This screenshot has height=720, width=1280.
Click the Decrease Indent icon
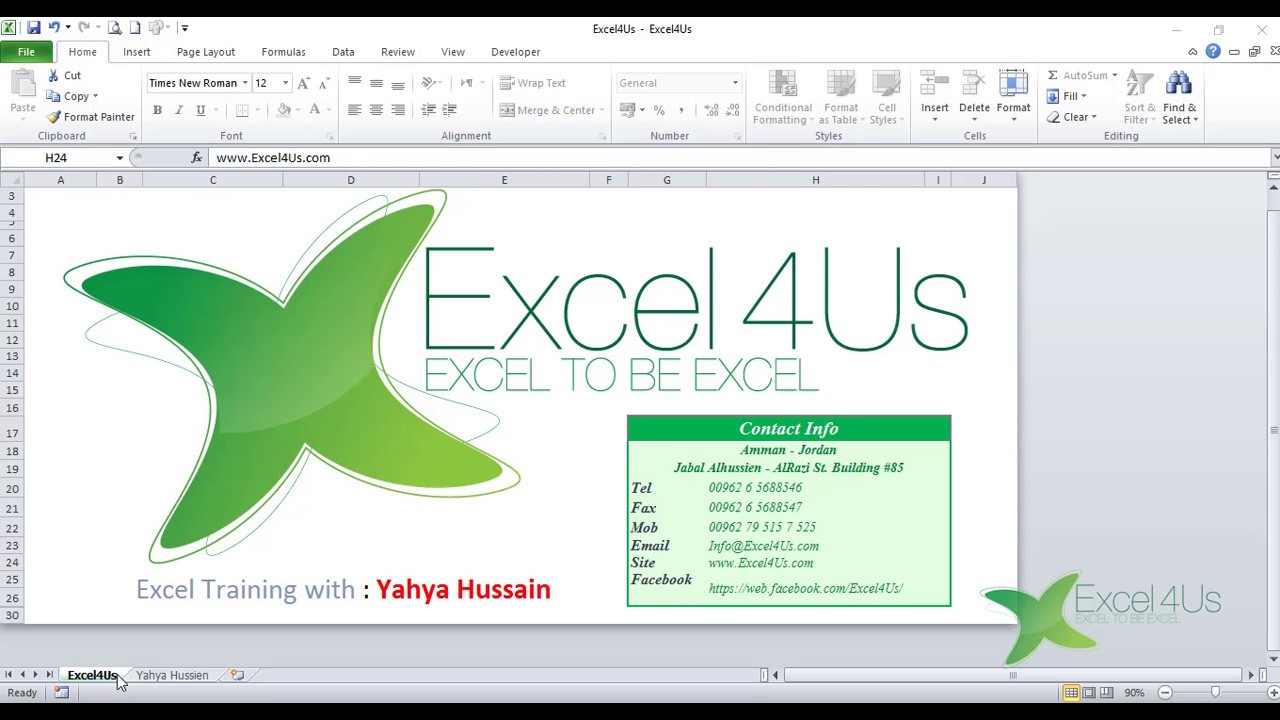[428, 110]
